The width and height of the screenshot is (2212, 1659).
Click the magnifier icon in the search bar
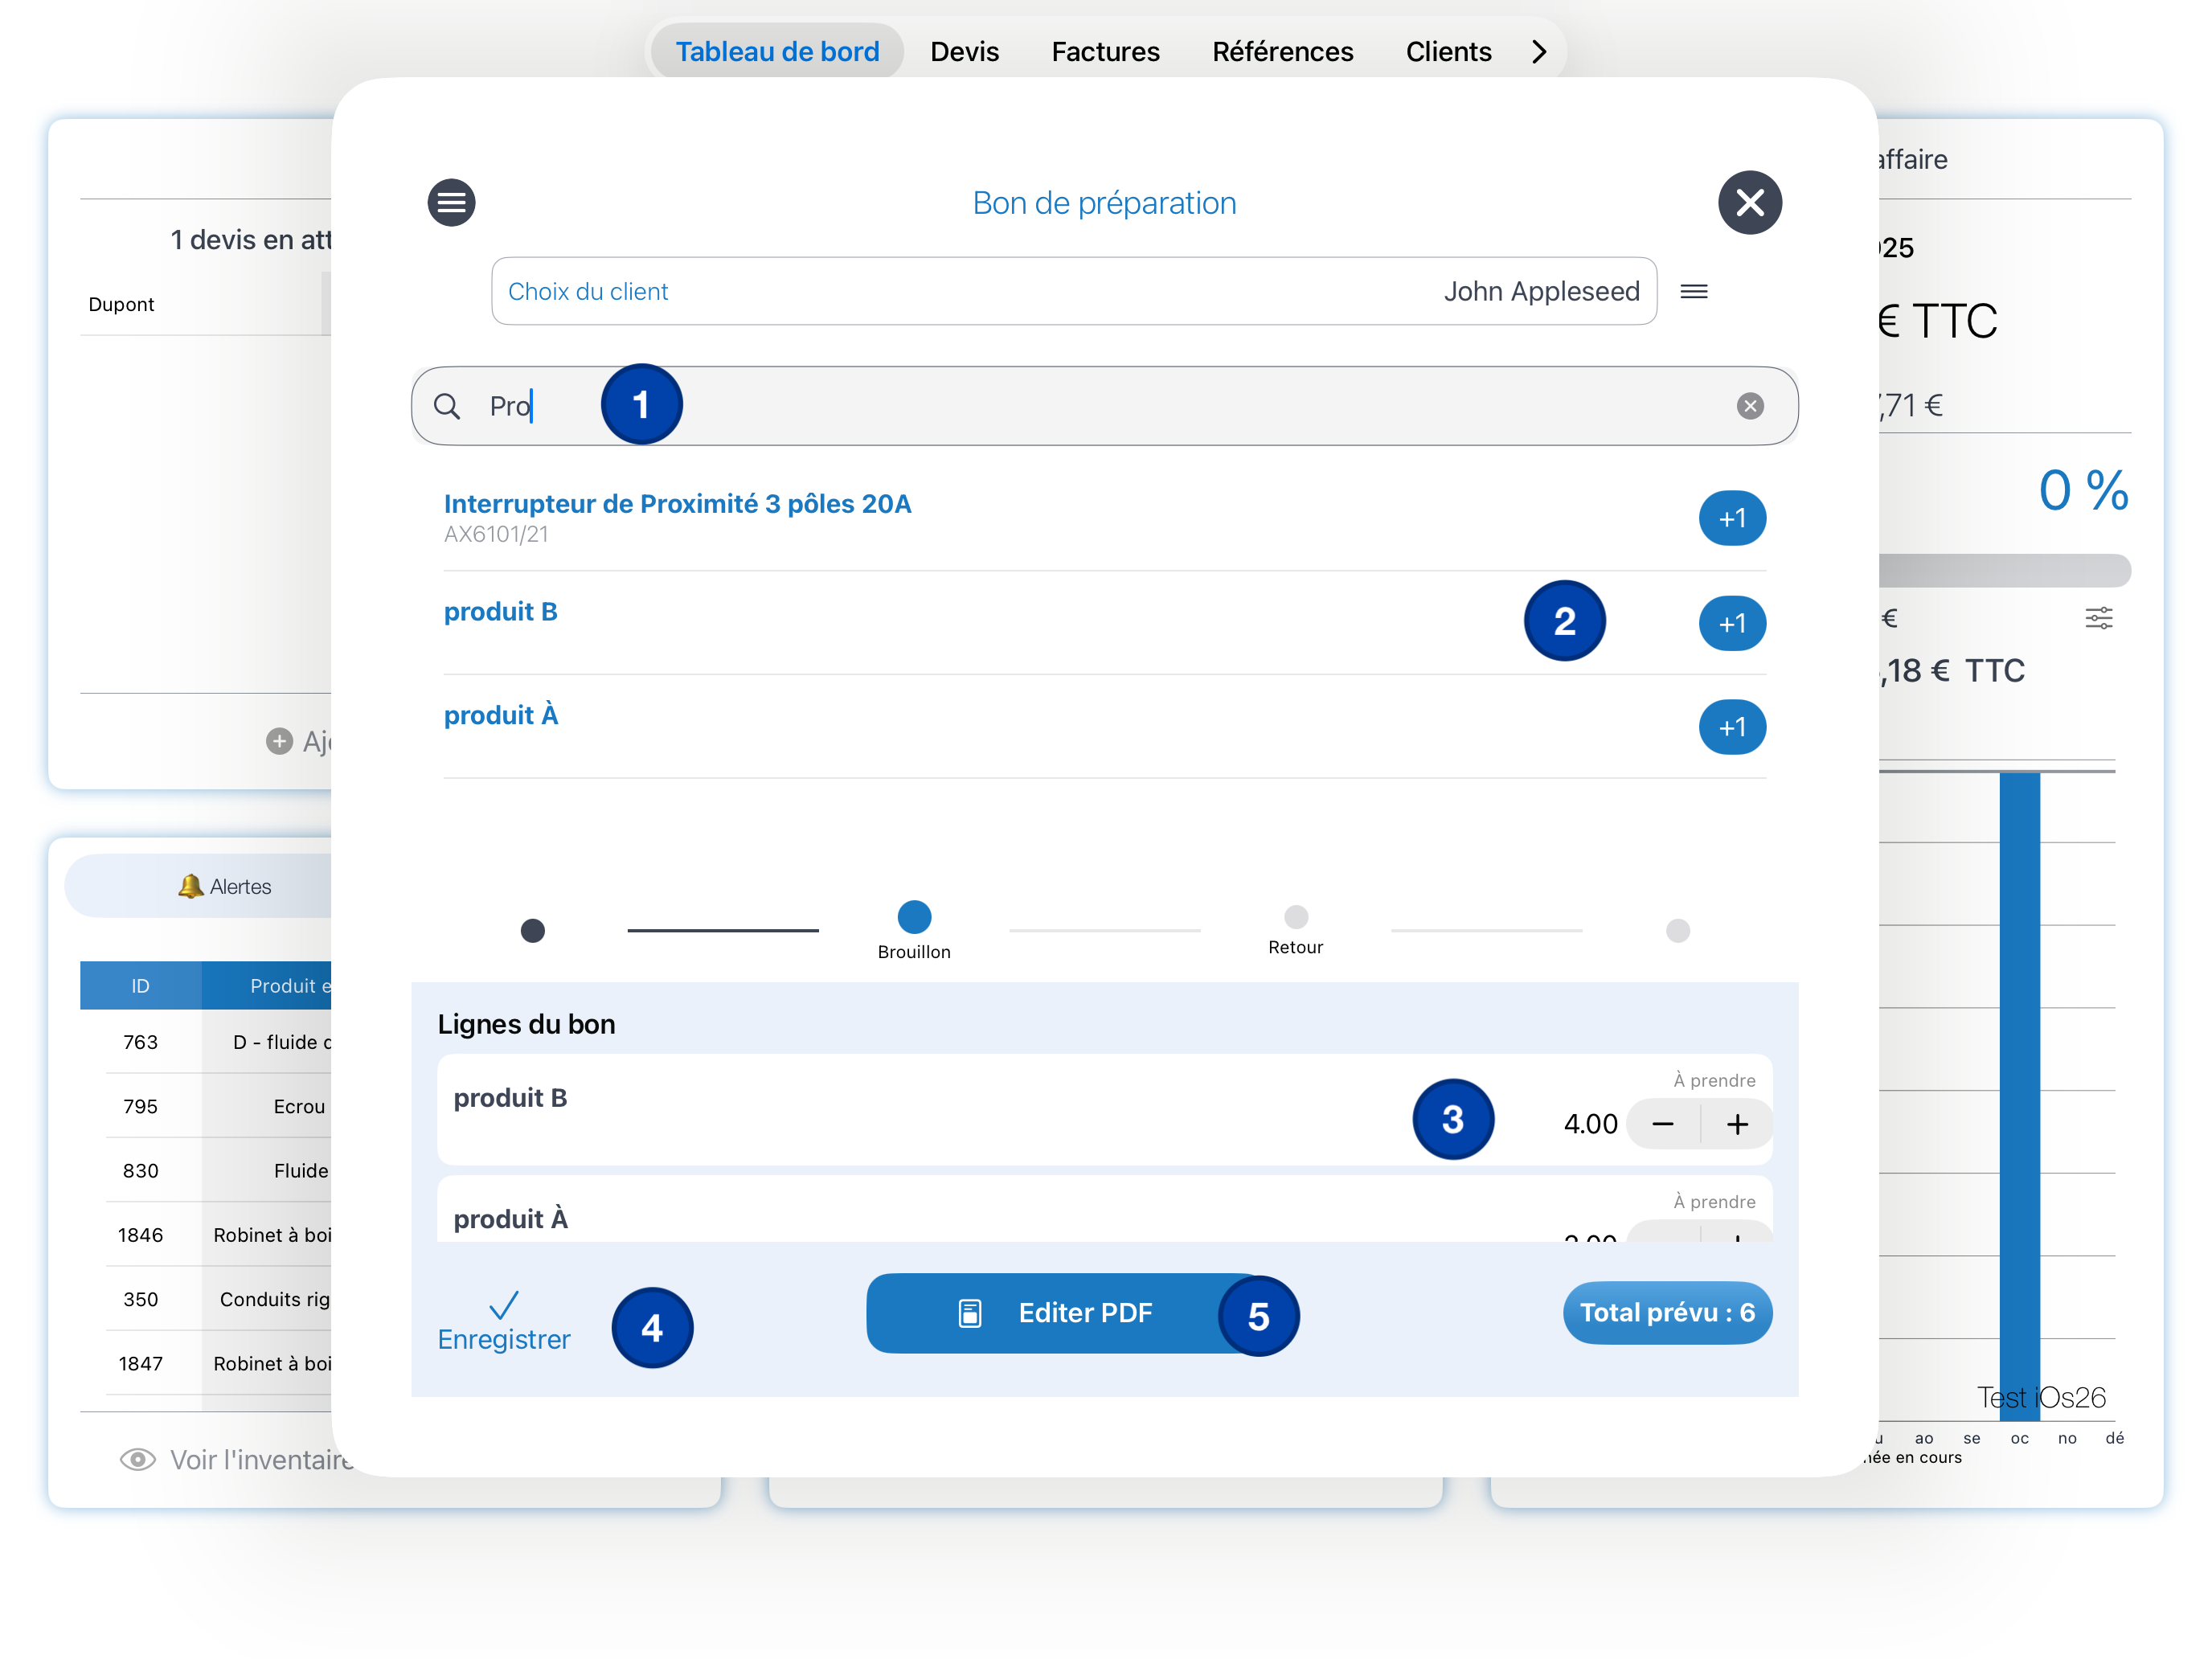447,406
